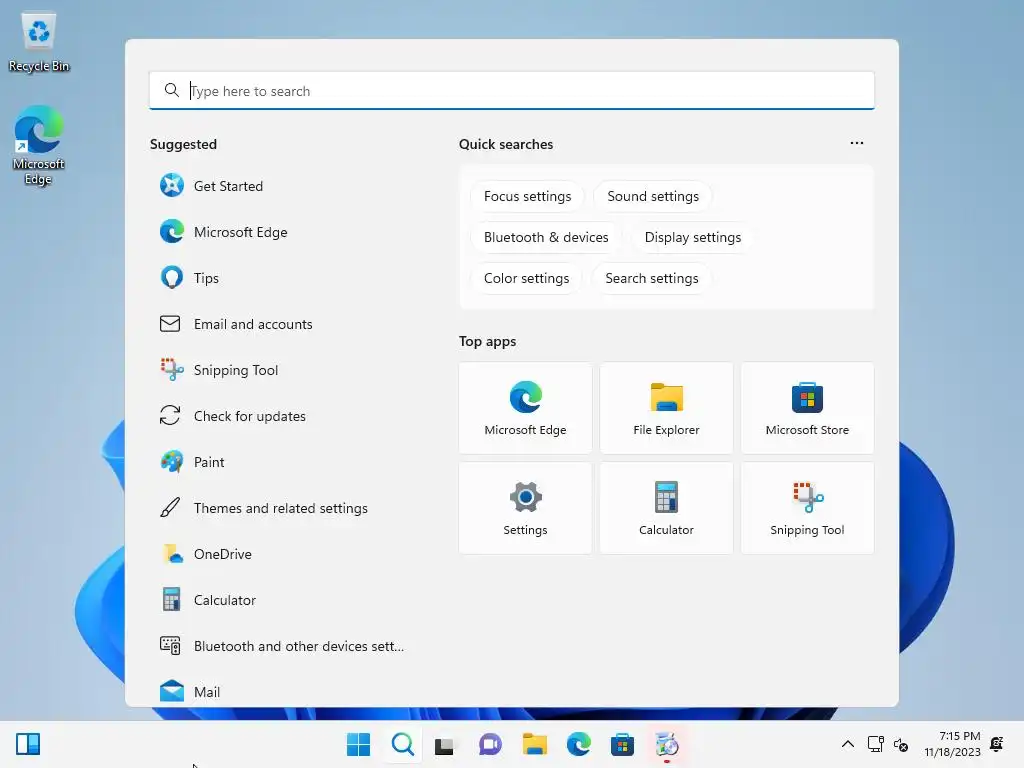
Task: Open the notification center bell icon
Action: point(997,744)
